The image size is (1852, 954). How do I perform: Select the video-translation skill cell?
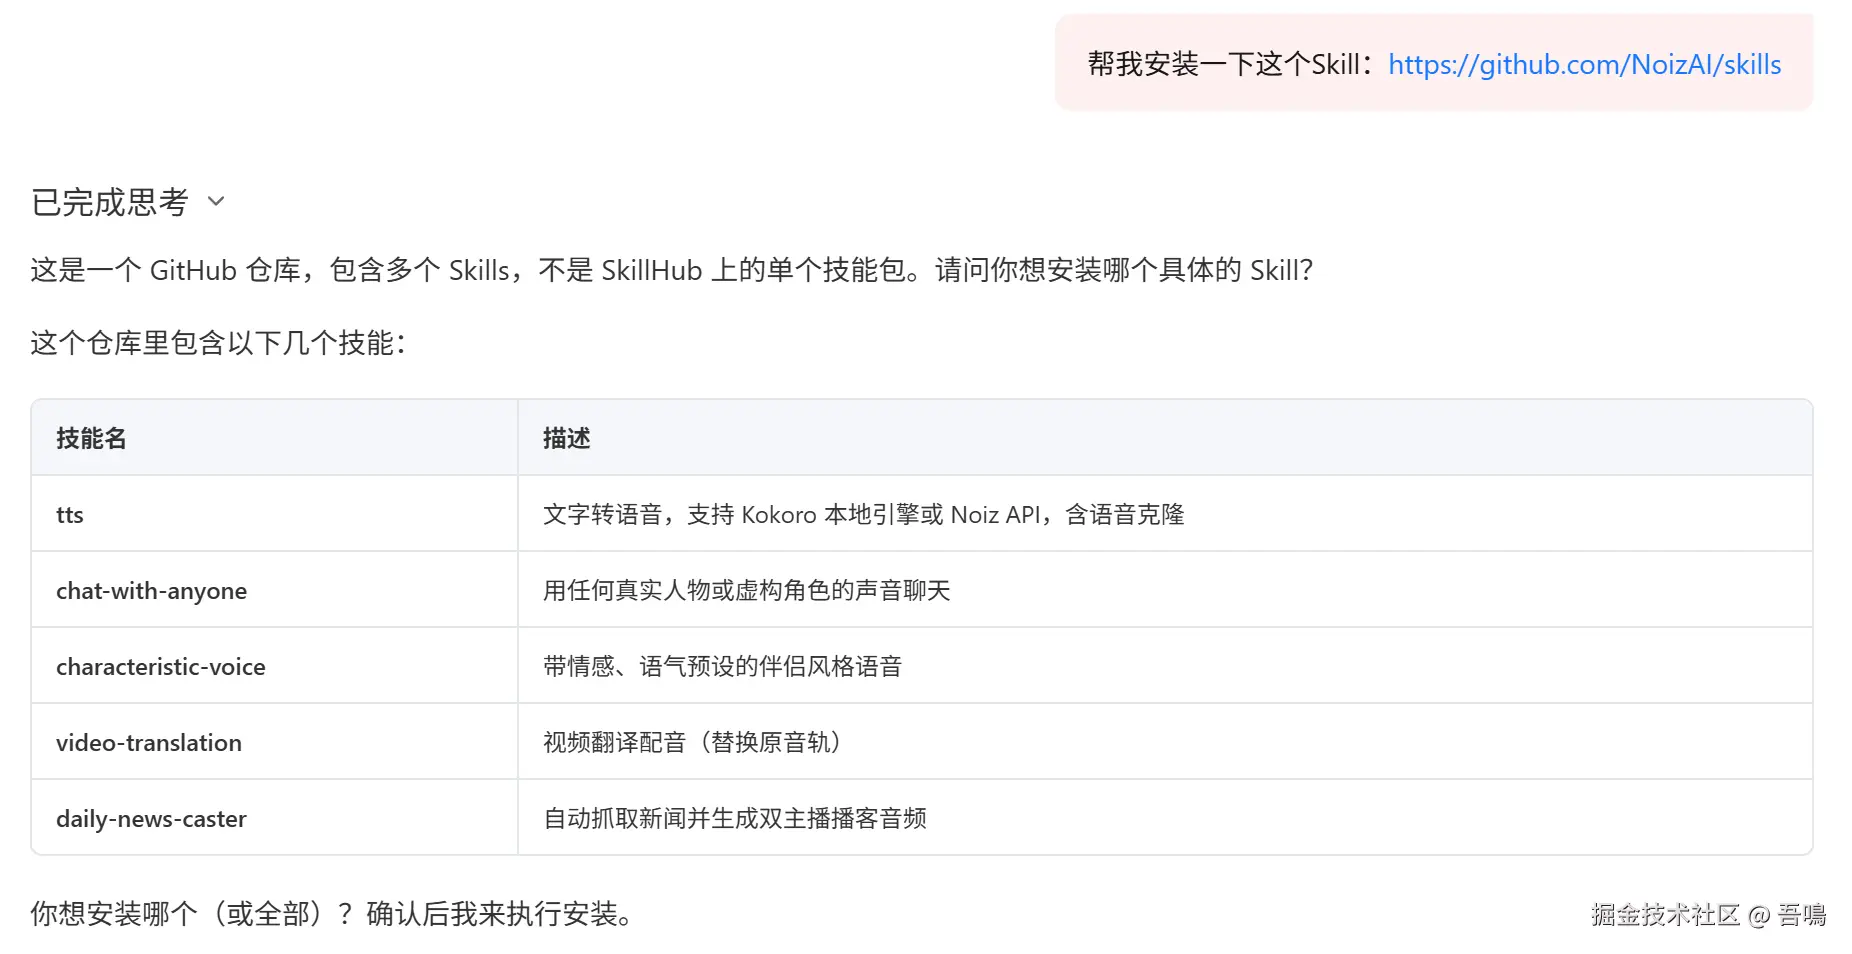(x=148, y=743)
